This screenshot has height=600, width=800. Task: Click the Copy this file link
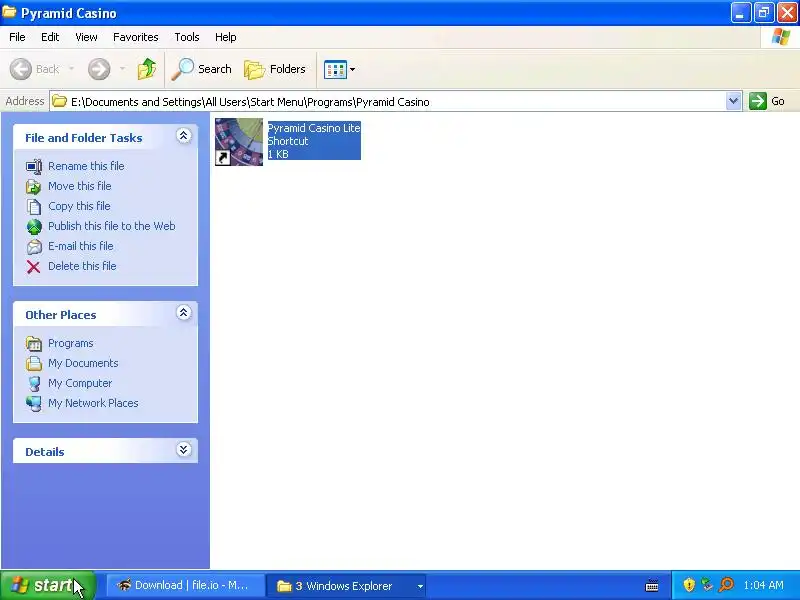pos(79,206)
